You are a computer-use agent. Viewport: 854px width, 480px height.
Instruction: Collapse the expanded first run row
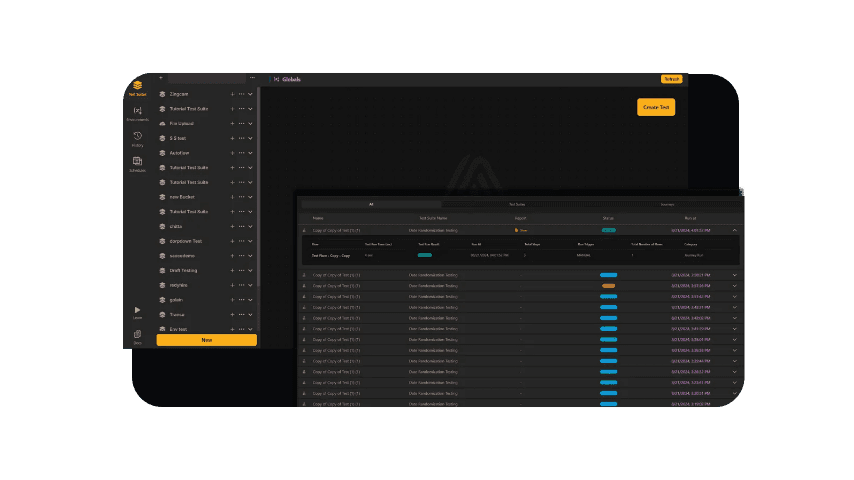tap(735, 230)
